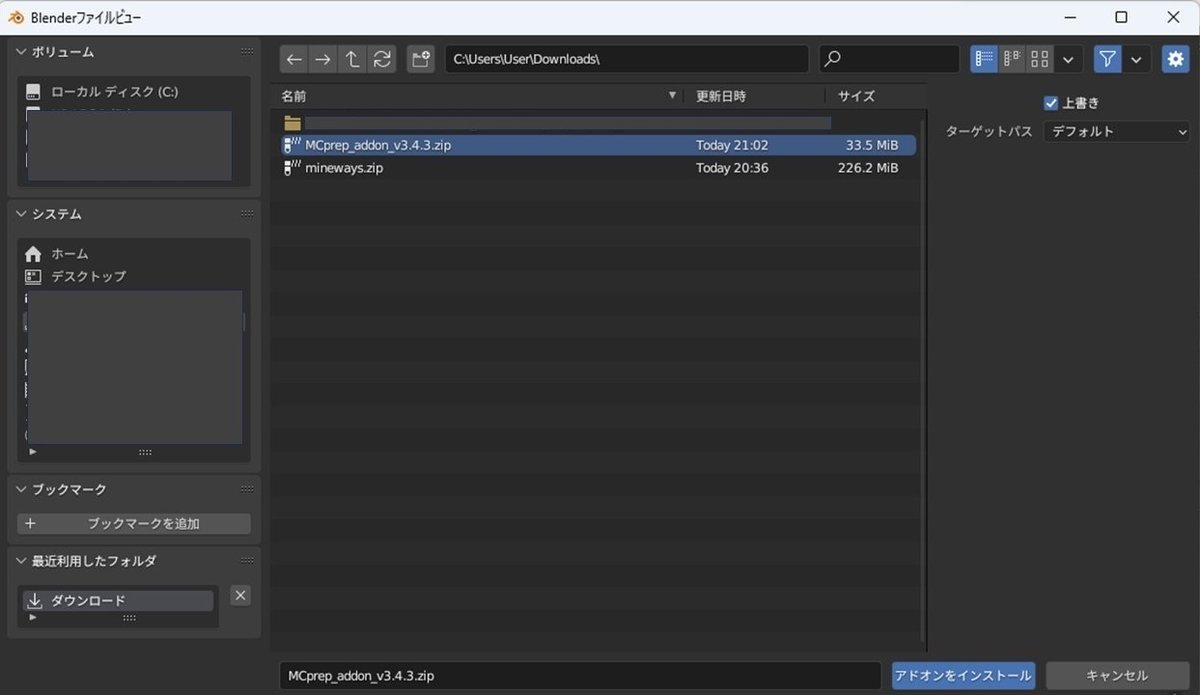The image size is (1200, 695).
Task: Click アドオンをインストール button
Action: 963,676
